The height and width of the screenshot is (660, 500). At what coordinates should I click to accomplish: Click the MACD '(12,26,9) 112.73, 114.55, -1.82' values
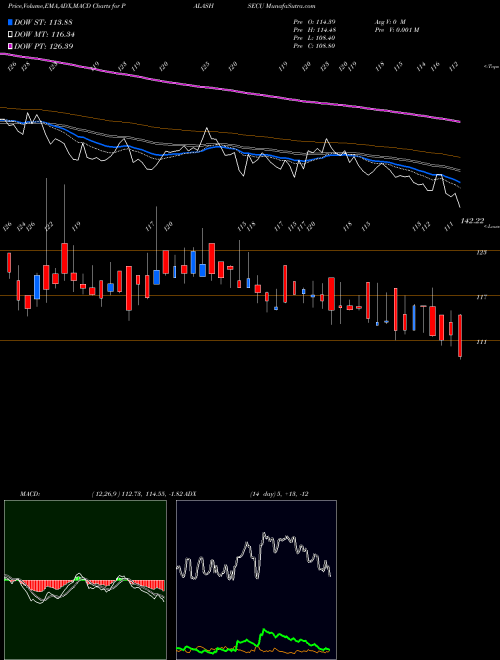coord(137,494)
